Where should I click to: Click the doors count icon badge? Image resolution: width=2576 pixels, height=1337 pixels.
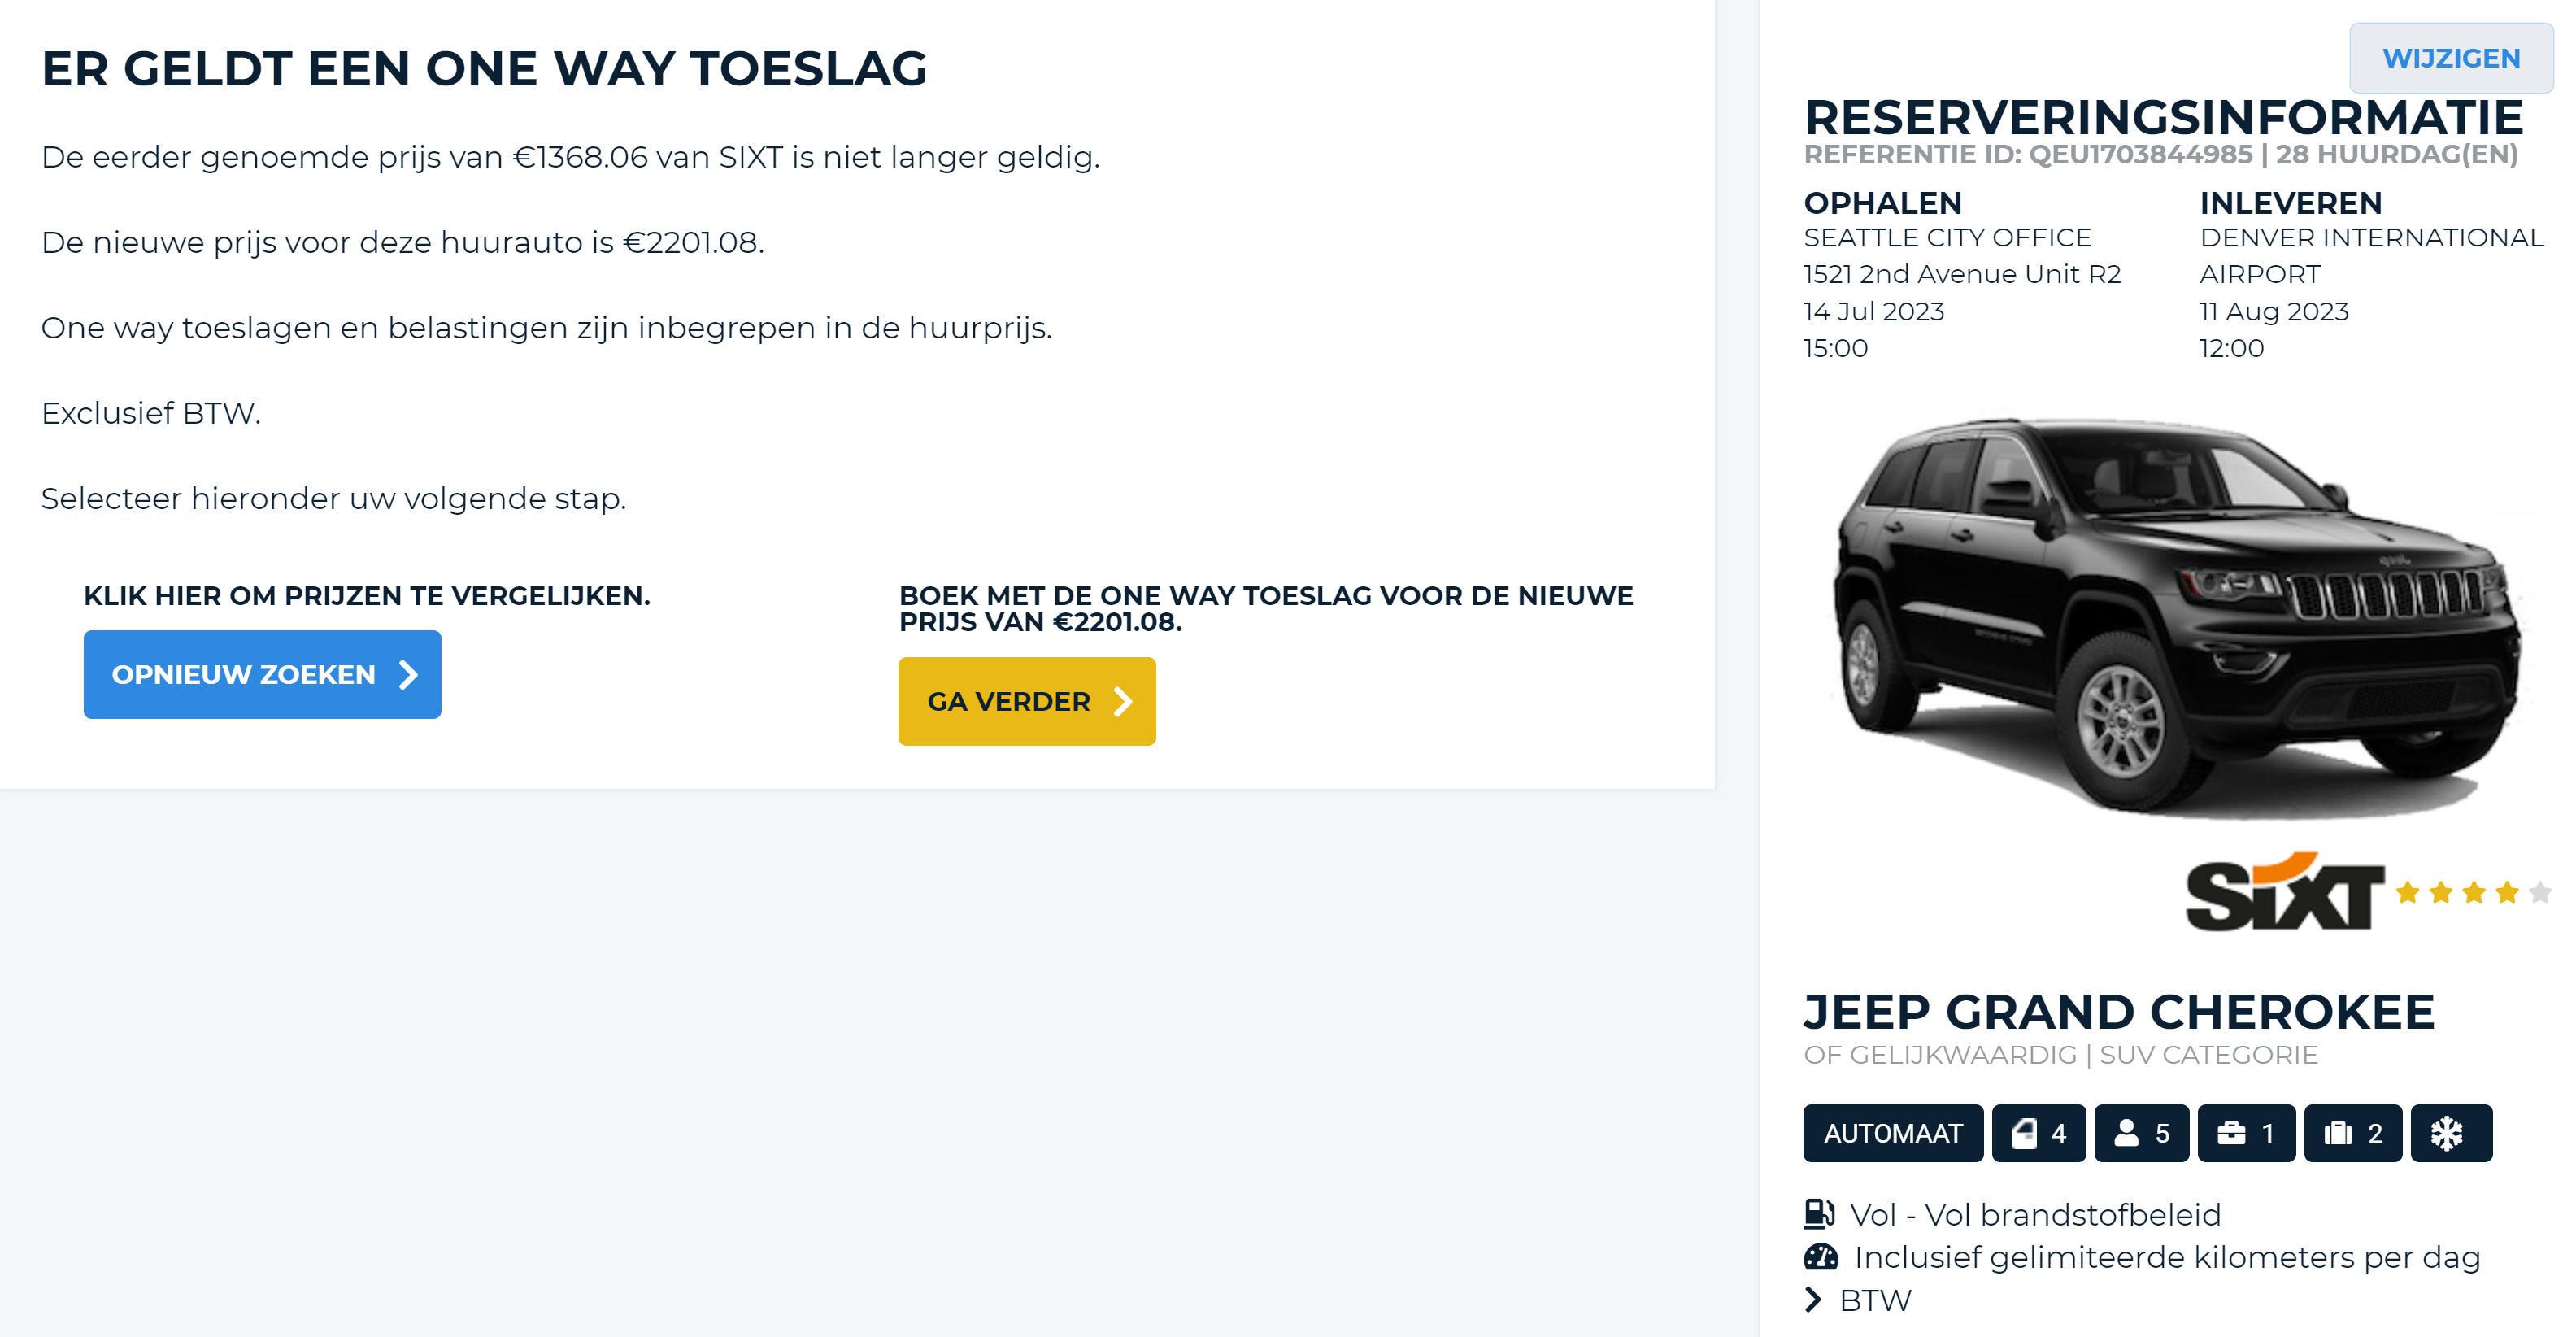tap(2038, 1133)
